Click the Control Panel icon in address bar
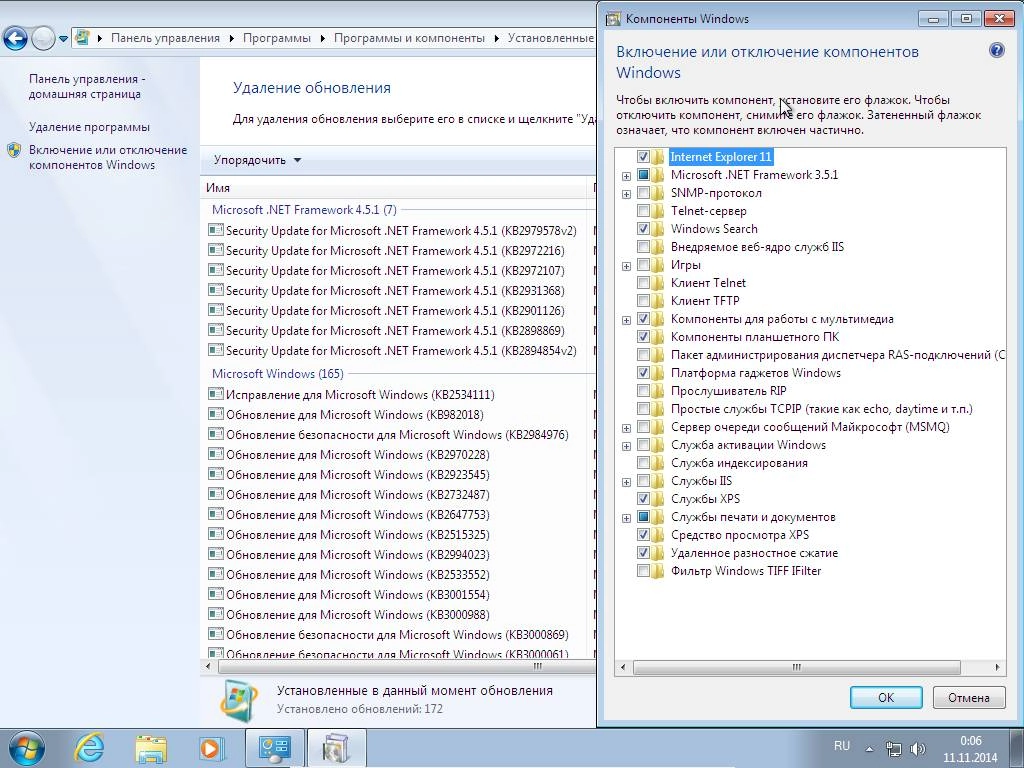Screen dimensions: 1024x768 82,38
